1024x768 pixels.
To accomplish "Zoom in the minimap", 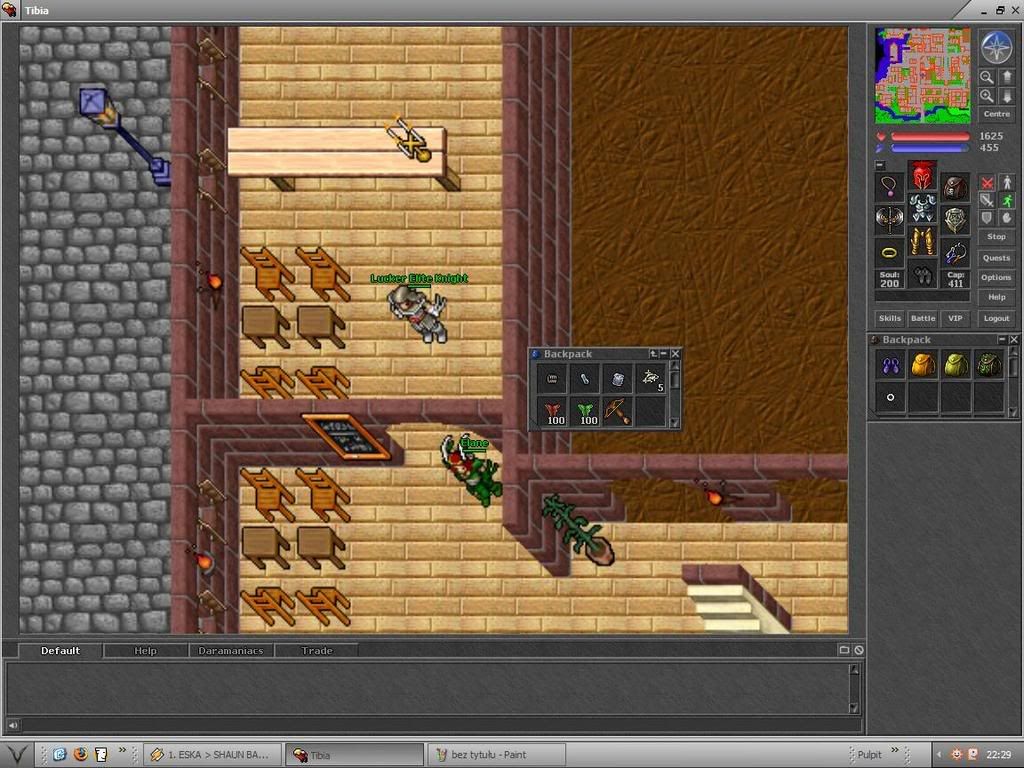I will pyautogui.click(x=986, y=96).
